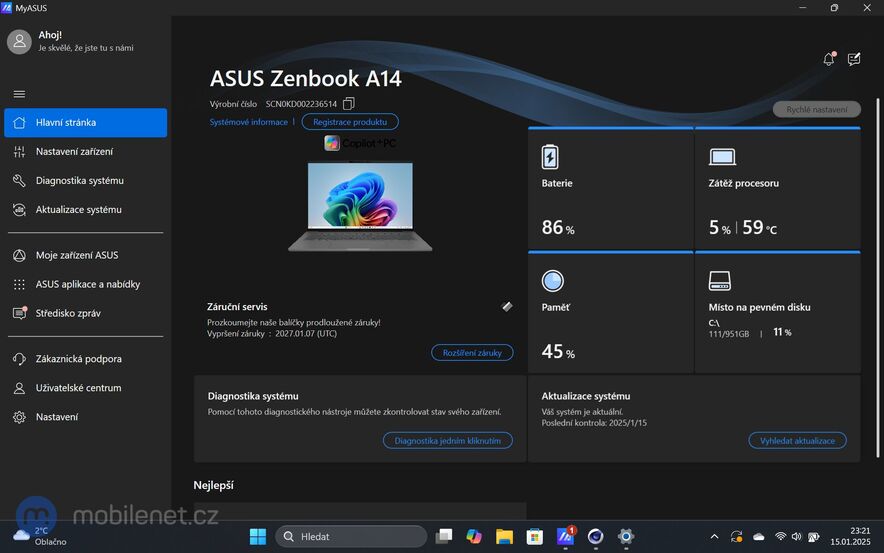Click the Rychlé nastavení button
The width and height of the screenshot is (884, 553).
point(816,109)
